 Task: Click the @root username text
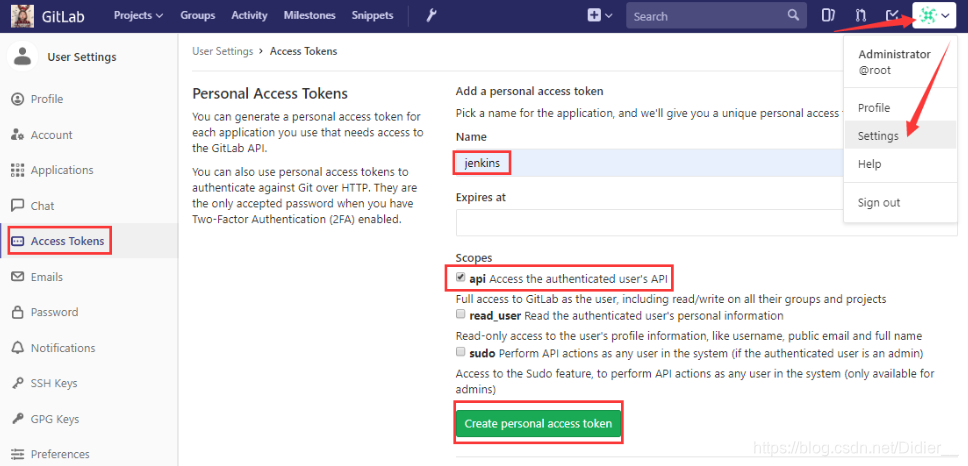point(875,70)
